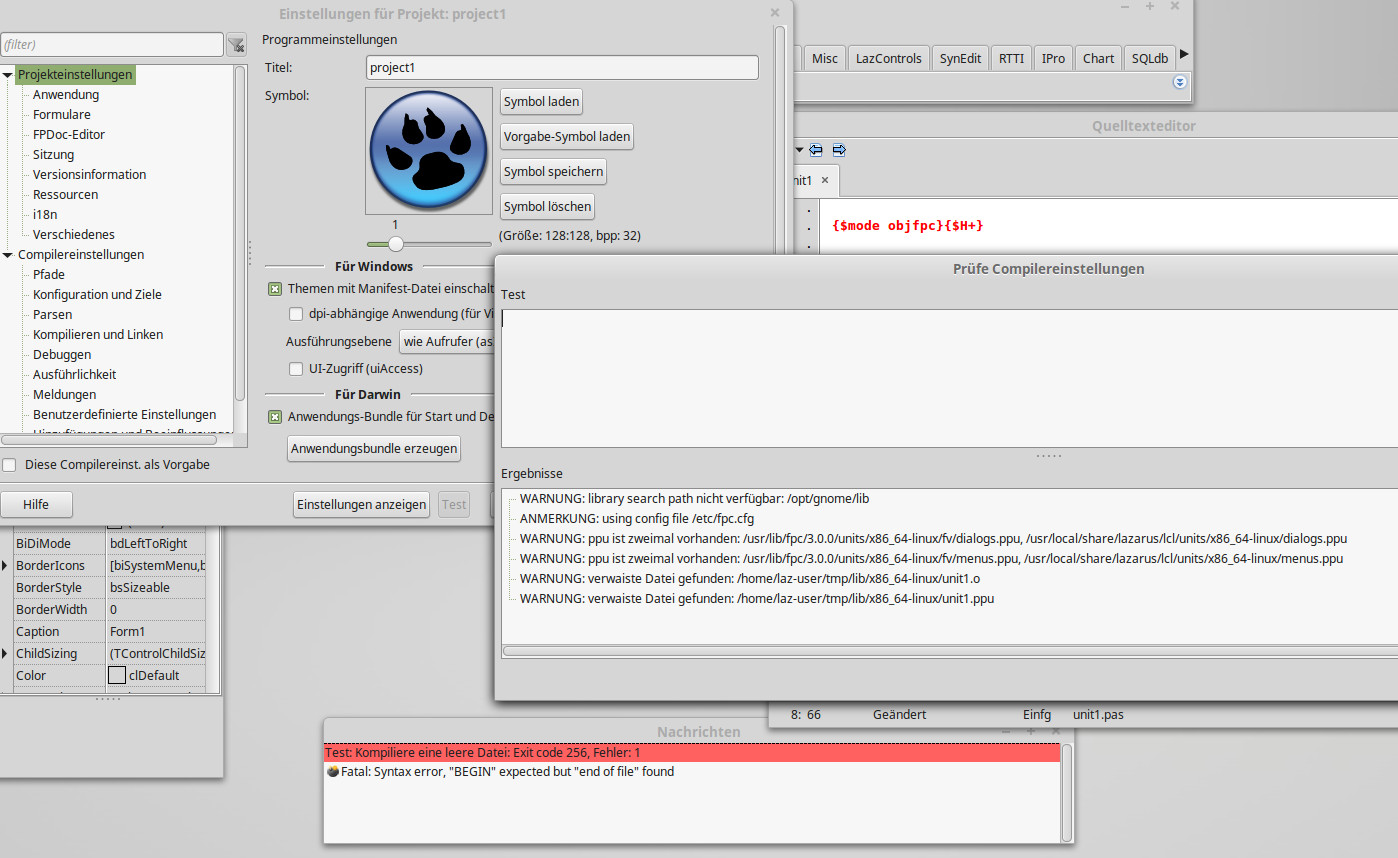Click the 'Symbol laden' button
The width and height of the screenshot is (1398, 858).
click(541, 102)
